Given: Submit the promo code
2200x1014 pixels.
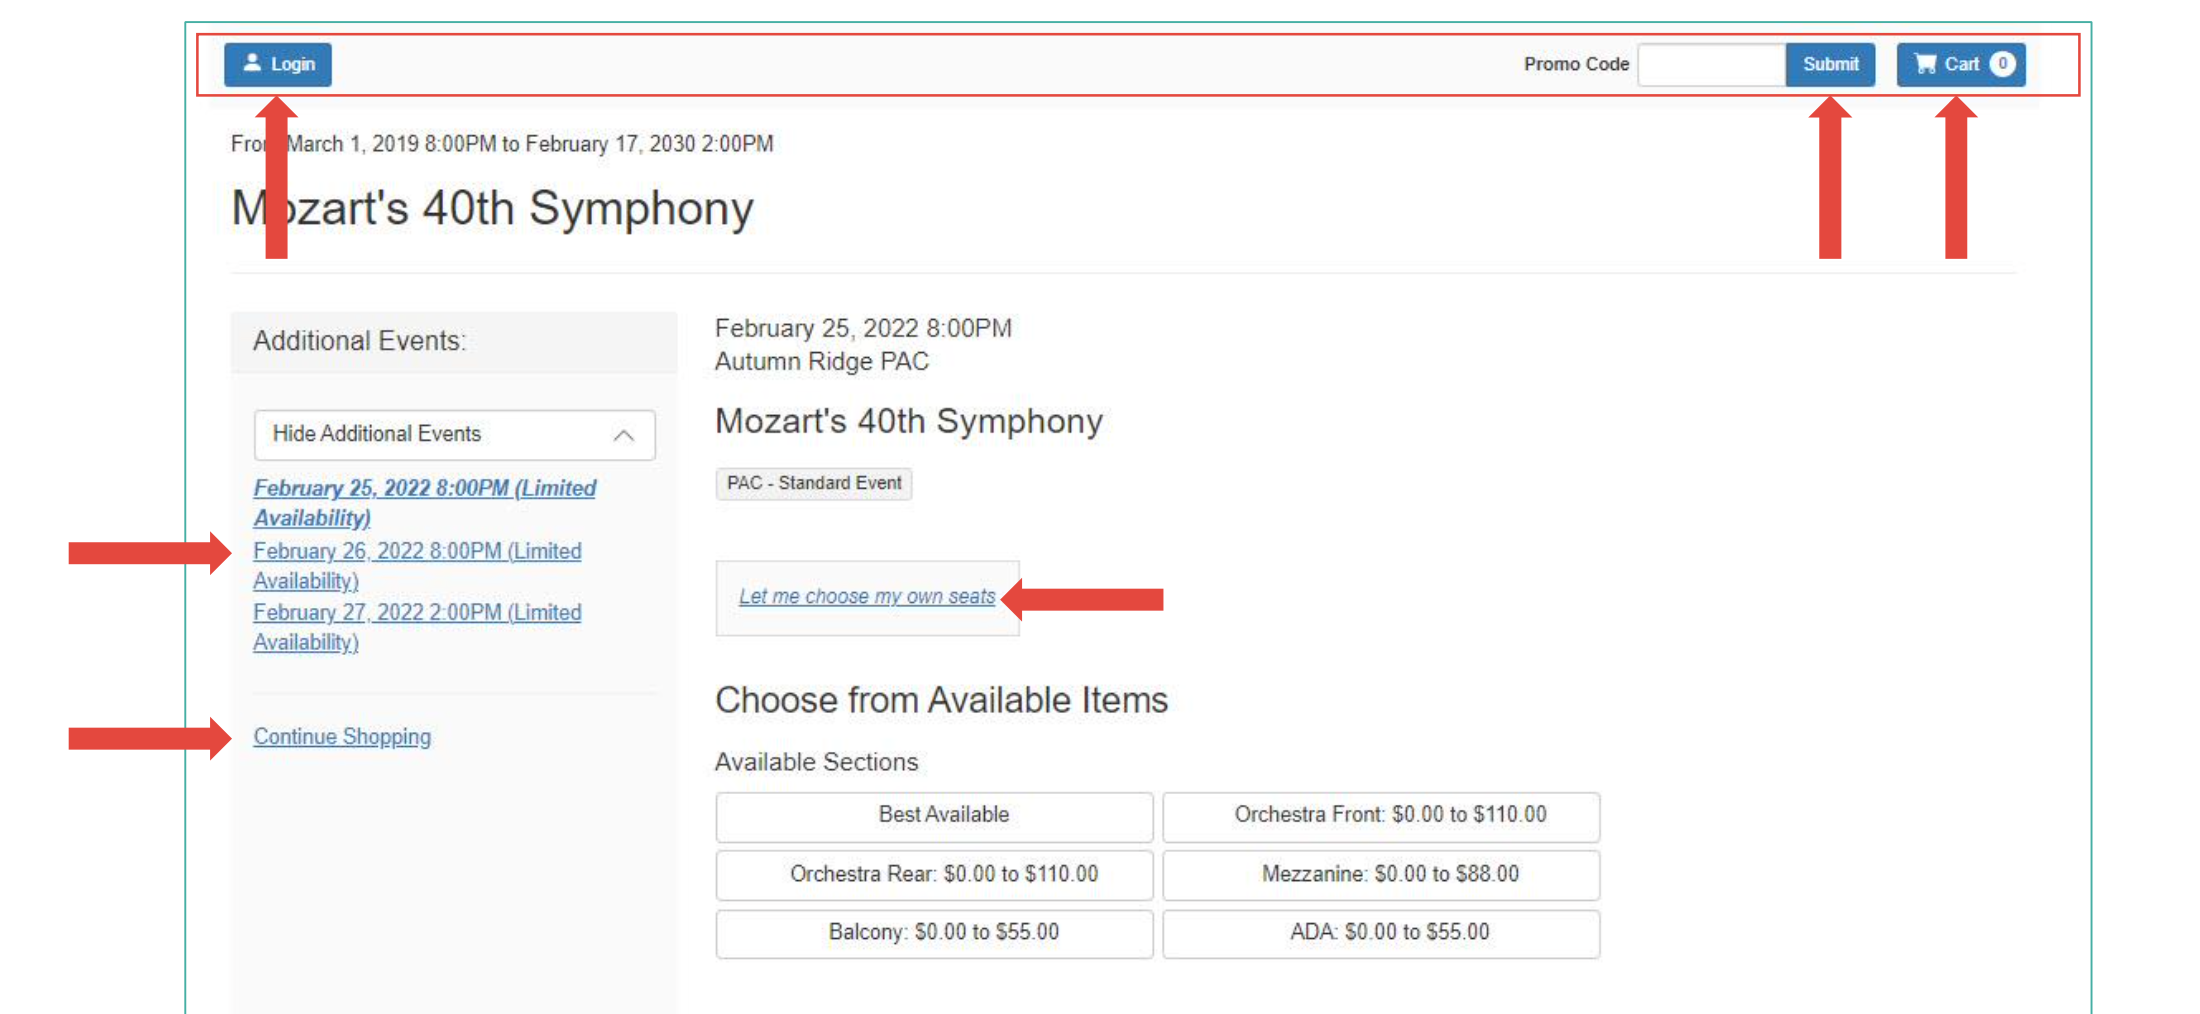Looking at the screenshot, I should (x=1830, y=64).
